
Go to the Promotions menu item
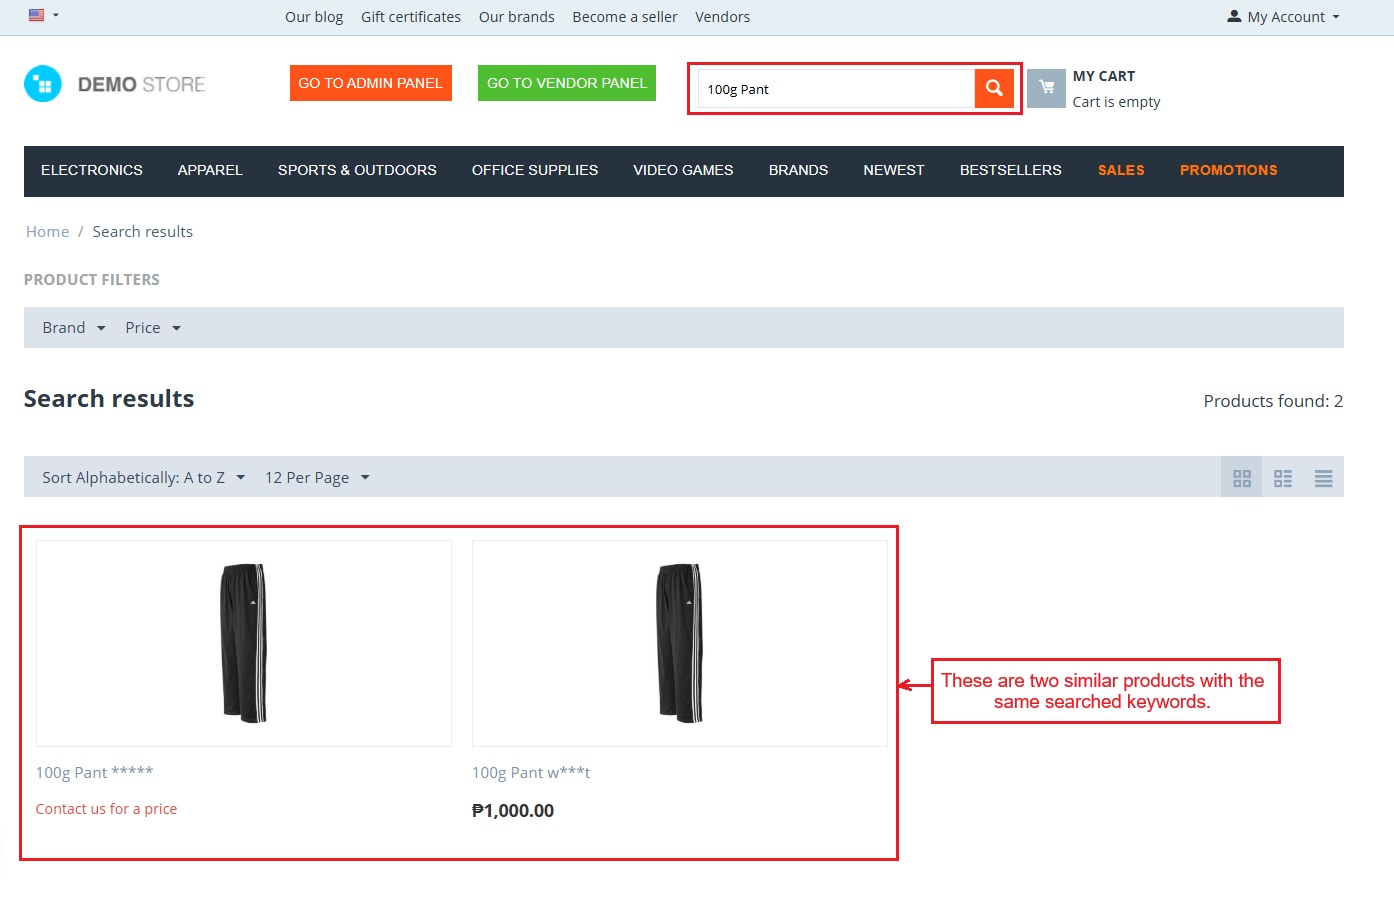(1228, 170)
